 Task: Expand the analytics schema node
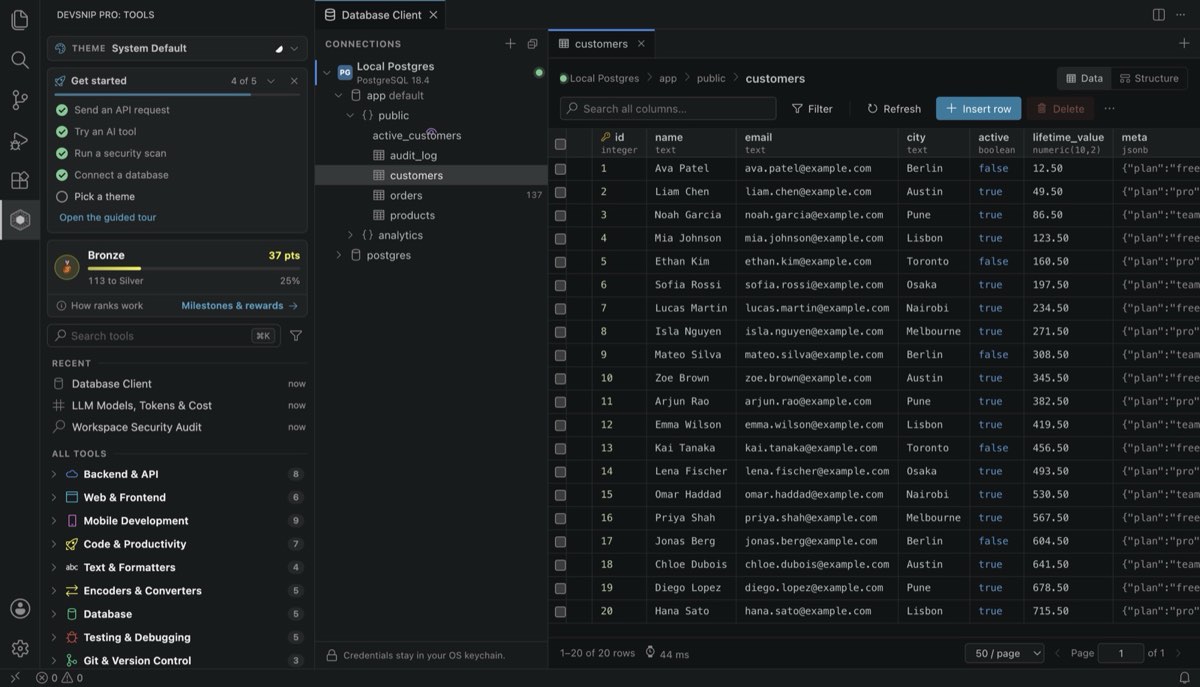tap(351, 236)
